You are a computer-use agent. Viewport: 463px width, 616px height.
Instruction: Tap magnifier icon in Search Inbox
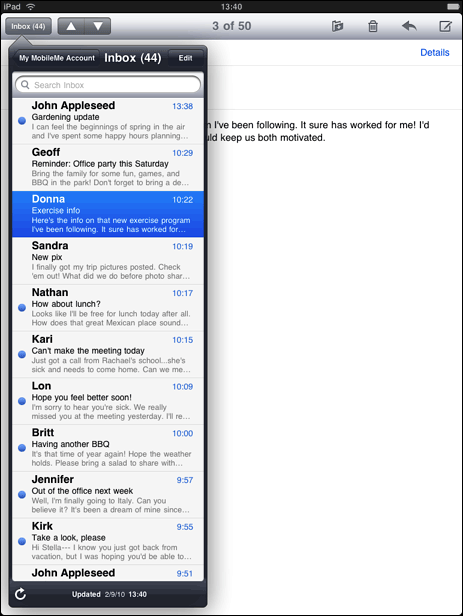pos(25,85)
